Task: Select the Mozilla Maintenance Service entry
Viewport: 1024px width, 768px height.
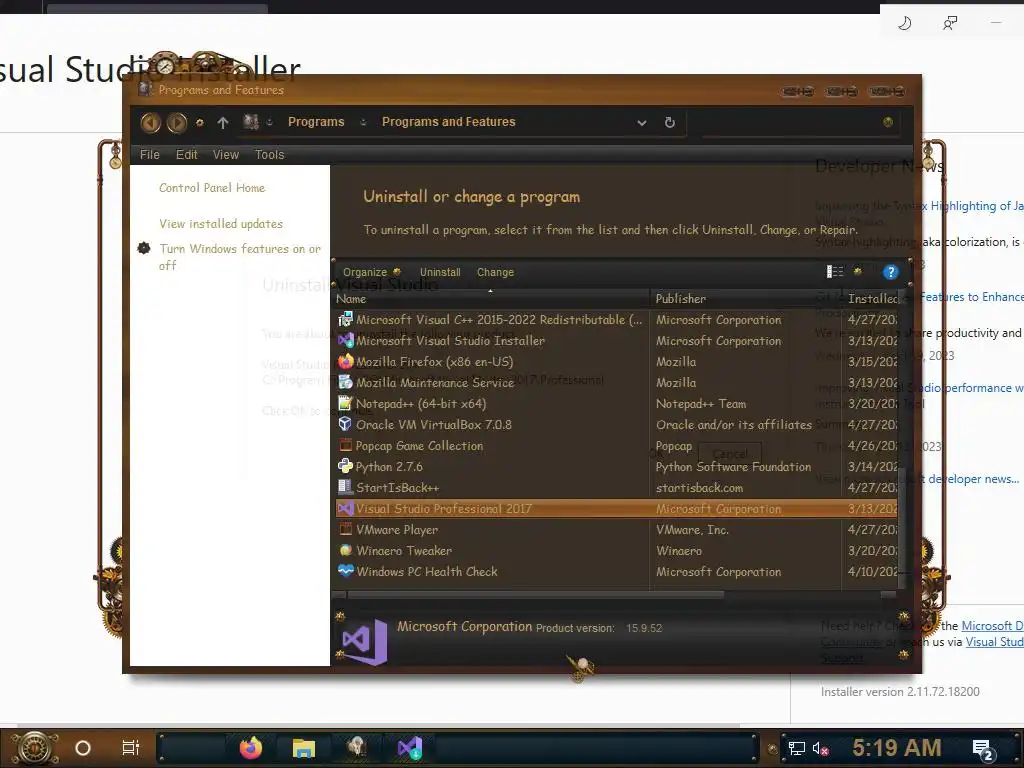Action: pyautogui.click(x=616, y=383)
